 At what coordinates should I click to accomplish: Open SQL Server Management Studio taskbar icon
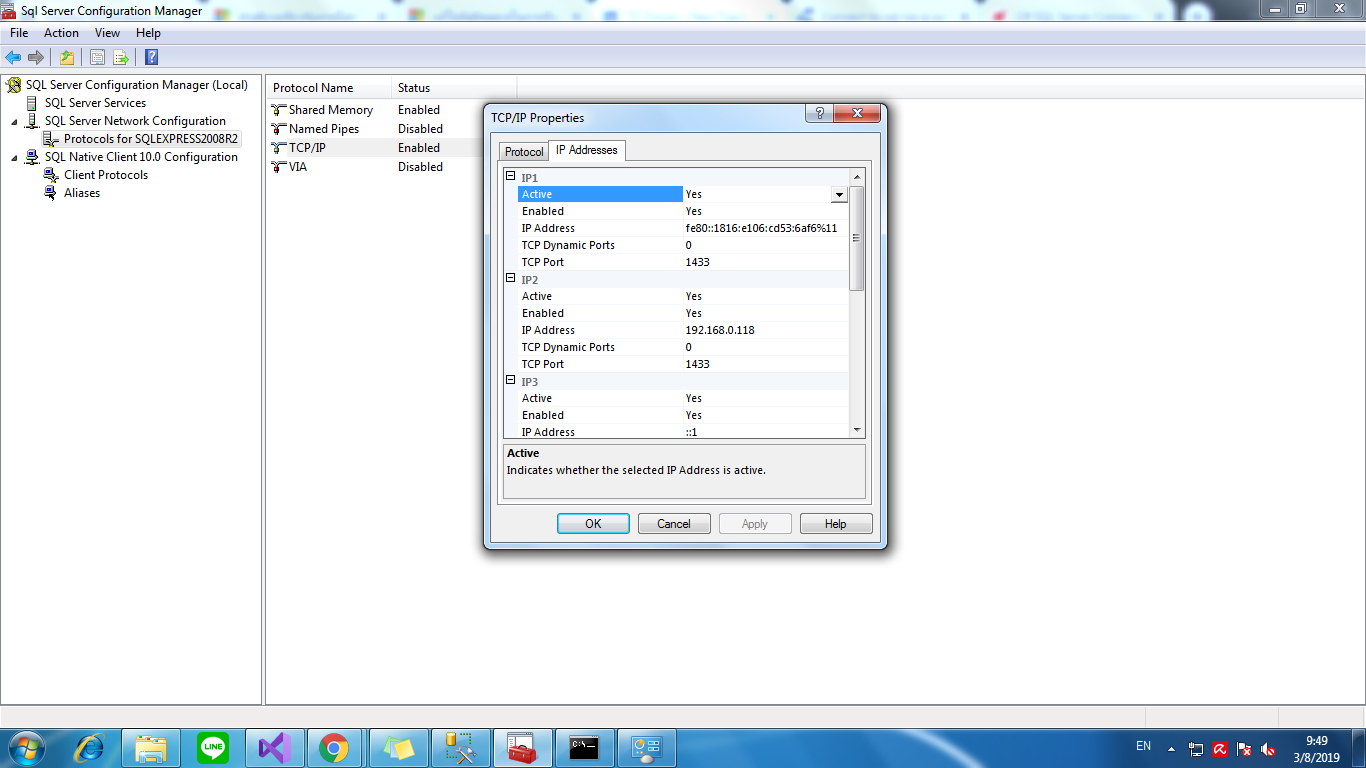pyautogui.click(x=460, y=747)
